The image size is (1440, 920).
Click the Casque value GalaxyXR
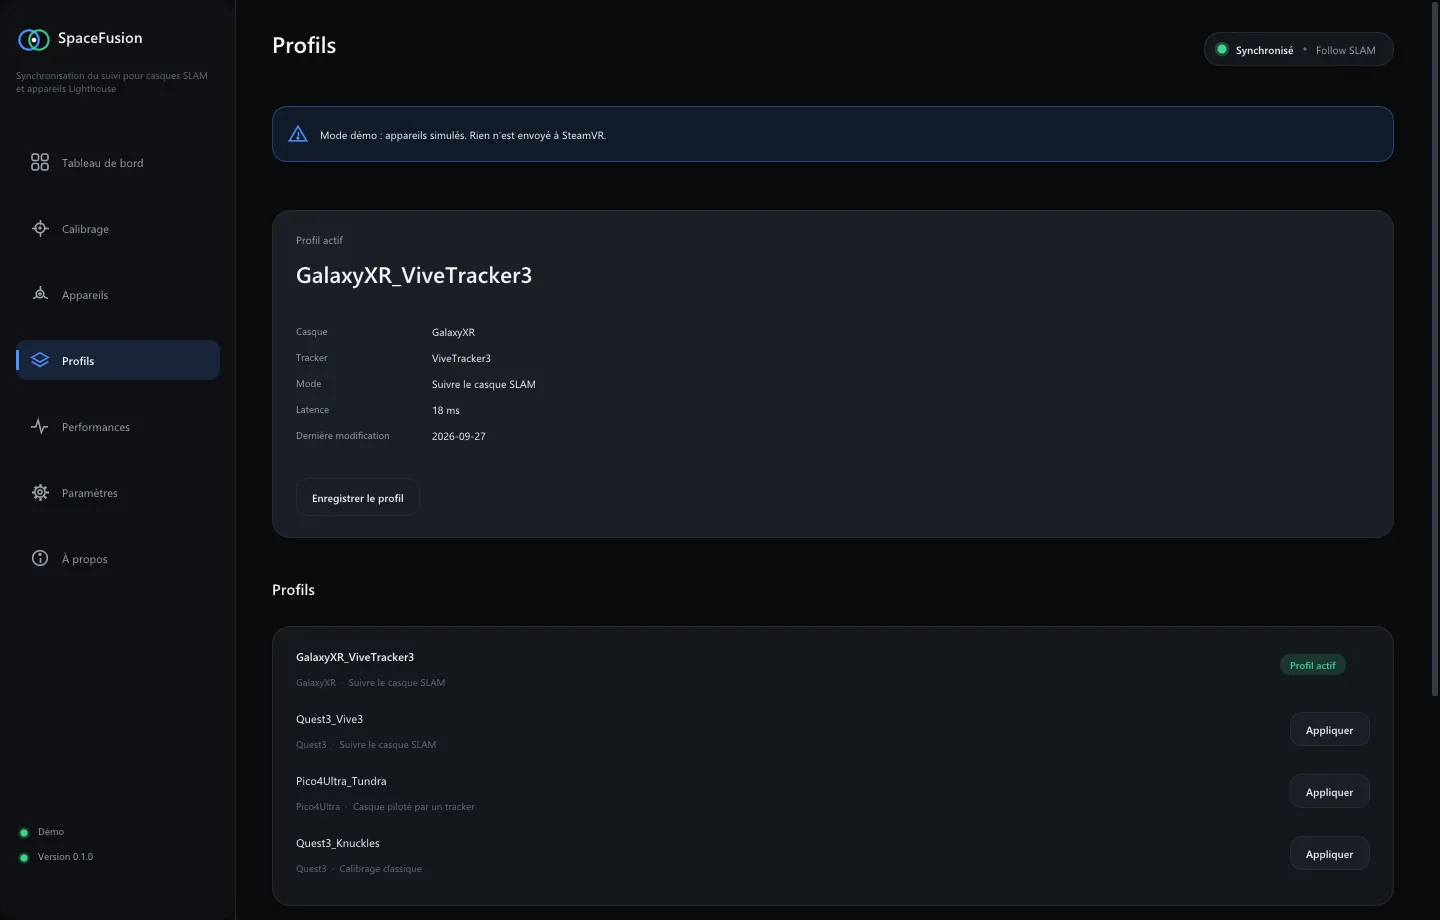(x=453, y=332)
